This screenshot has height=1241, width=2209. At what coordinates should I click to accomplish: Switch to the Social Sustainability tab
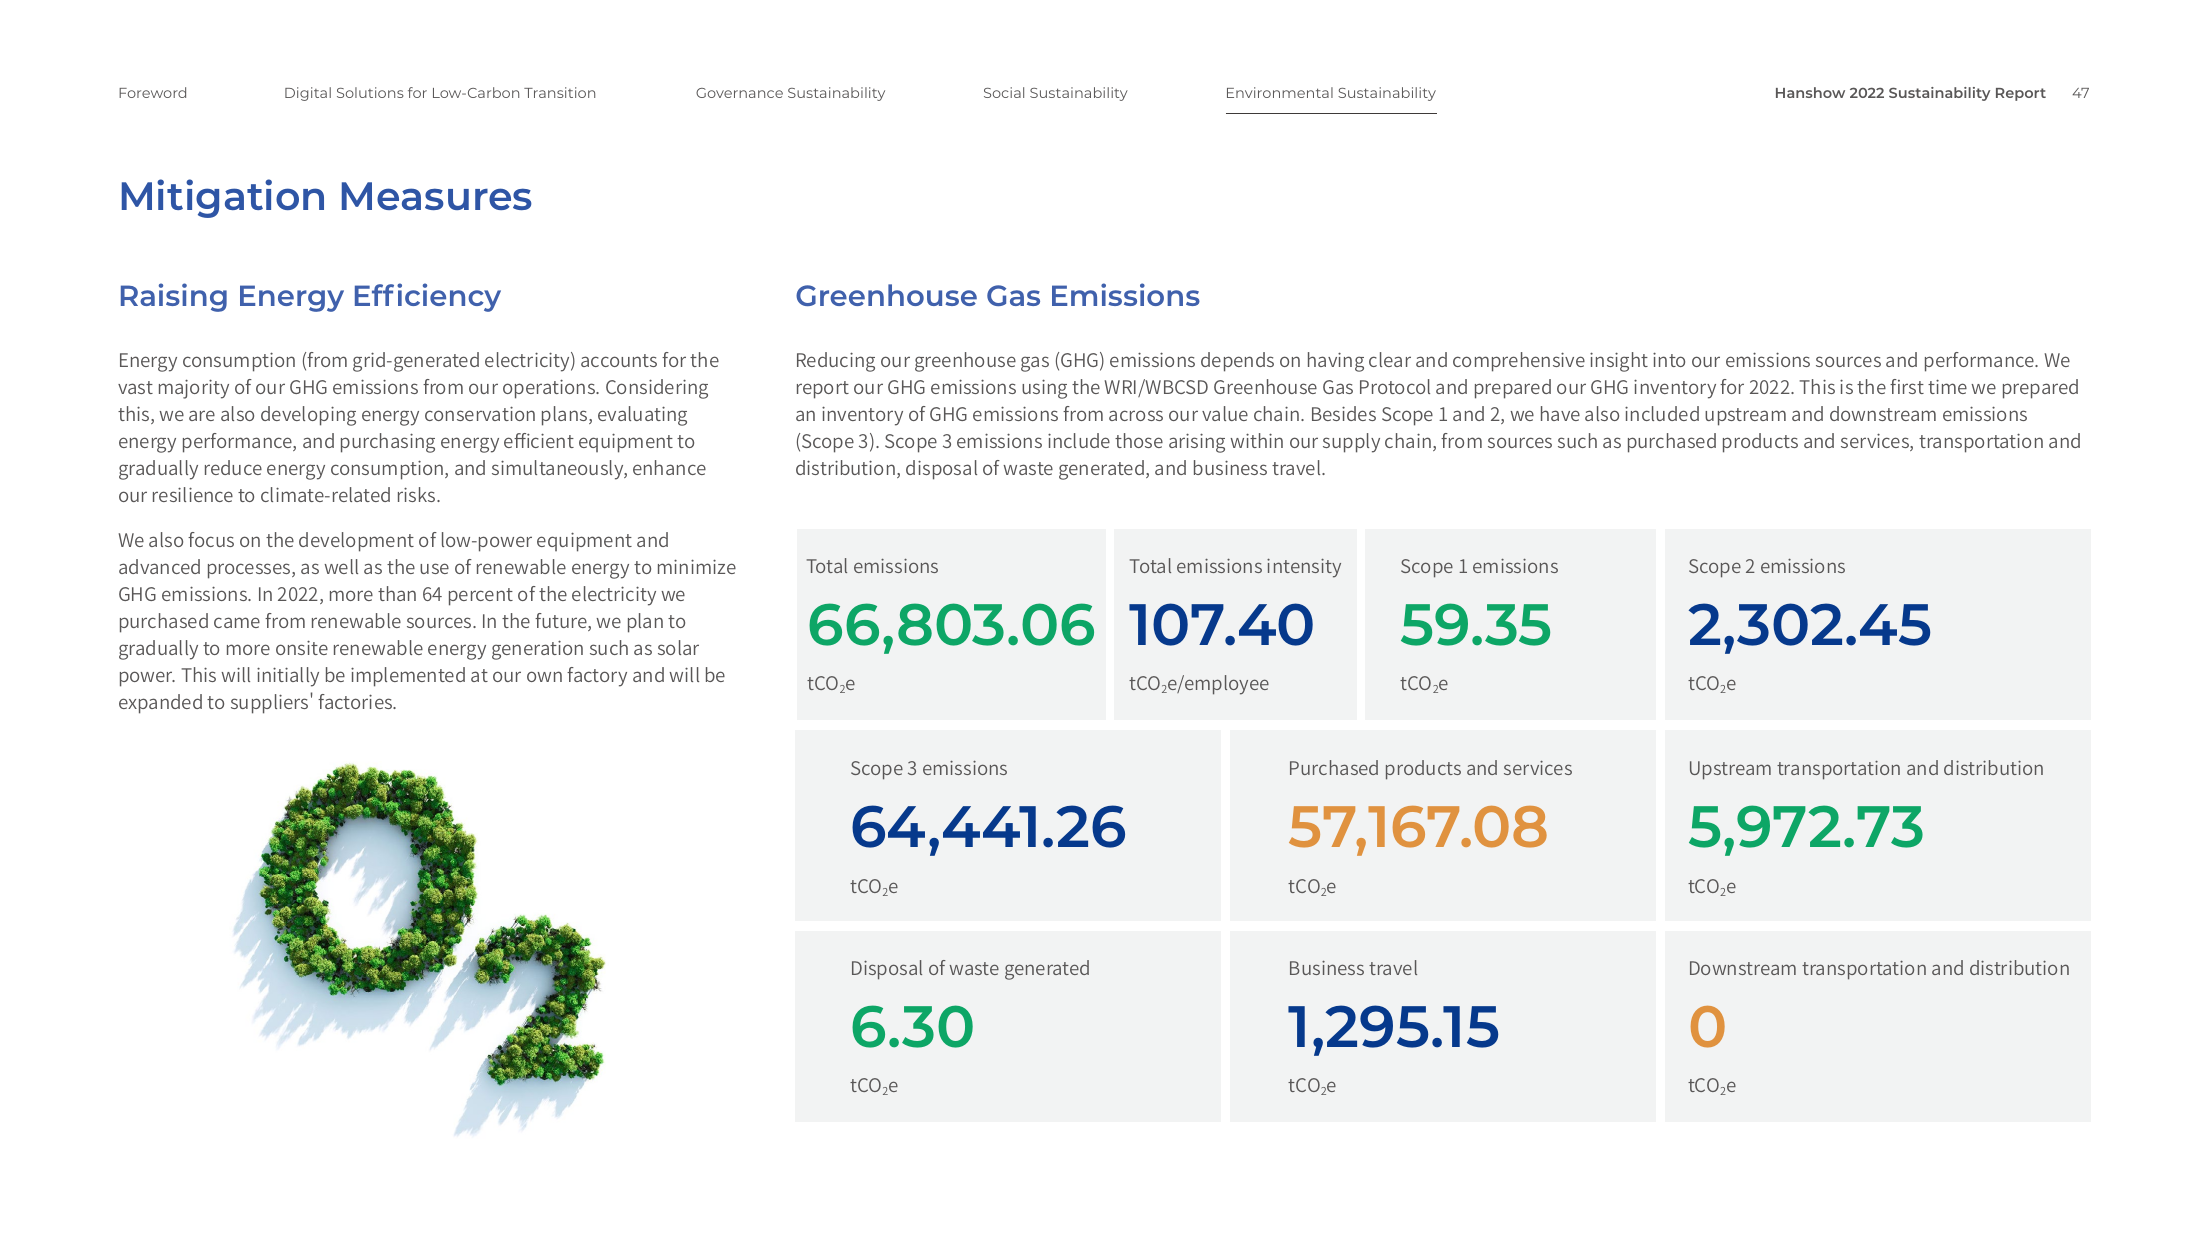click(x=1055, y=93)
